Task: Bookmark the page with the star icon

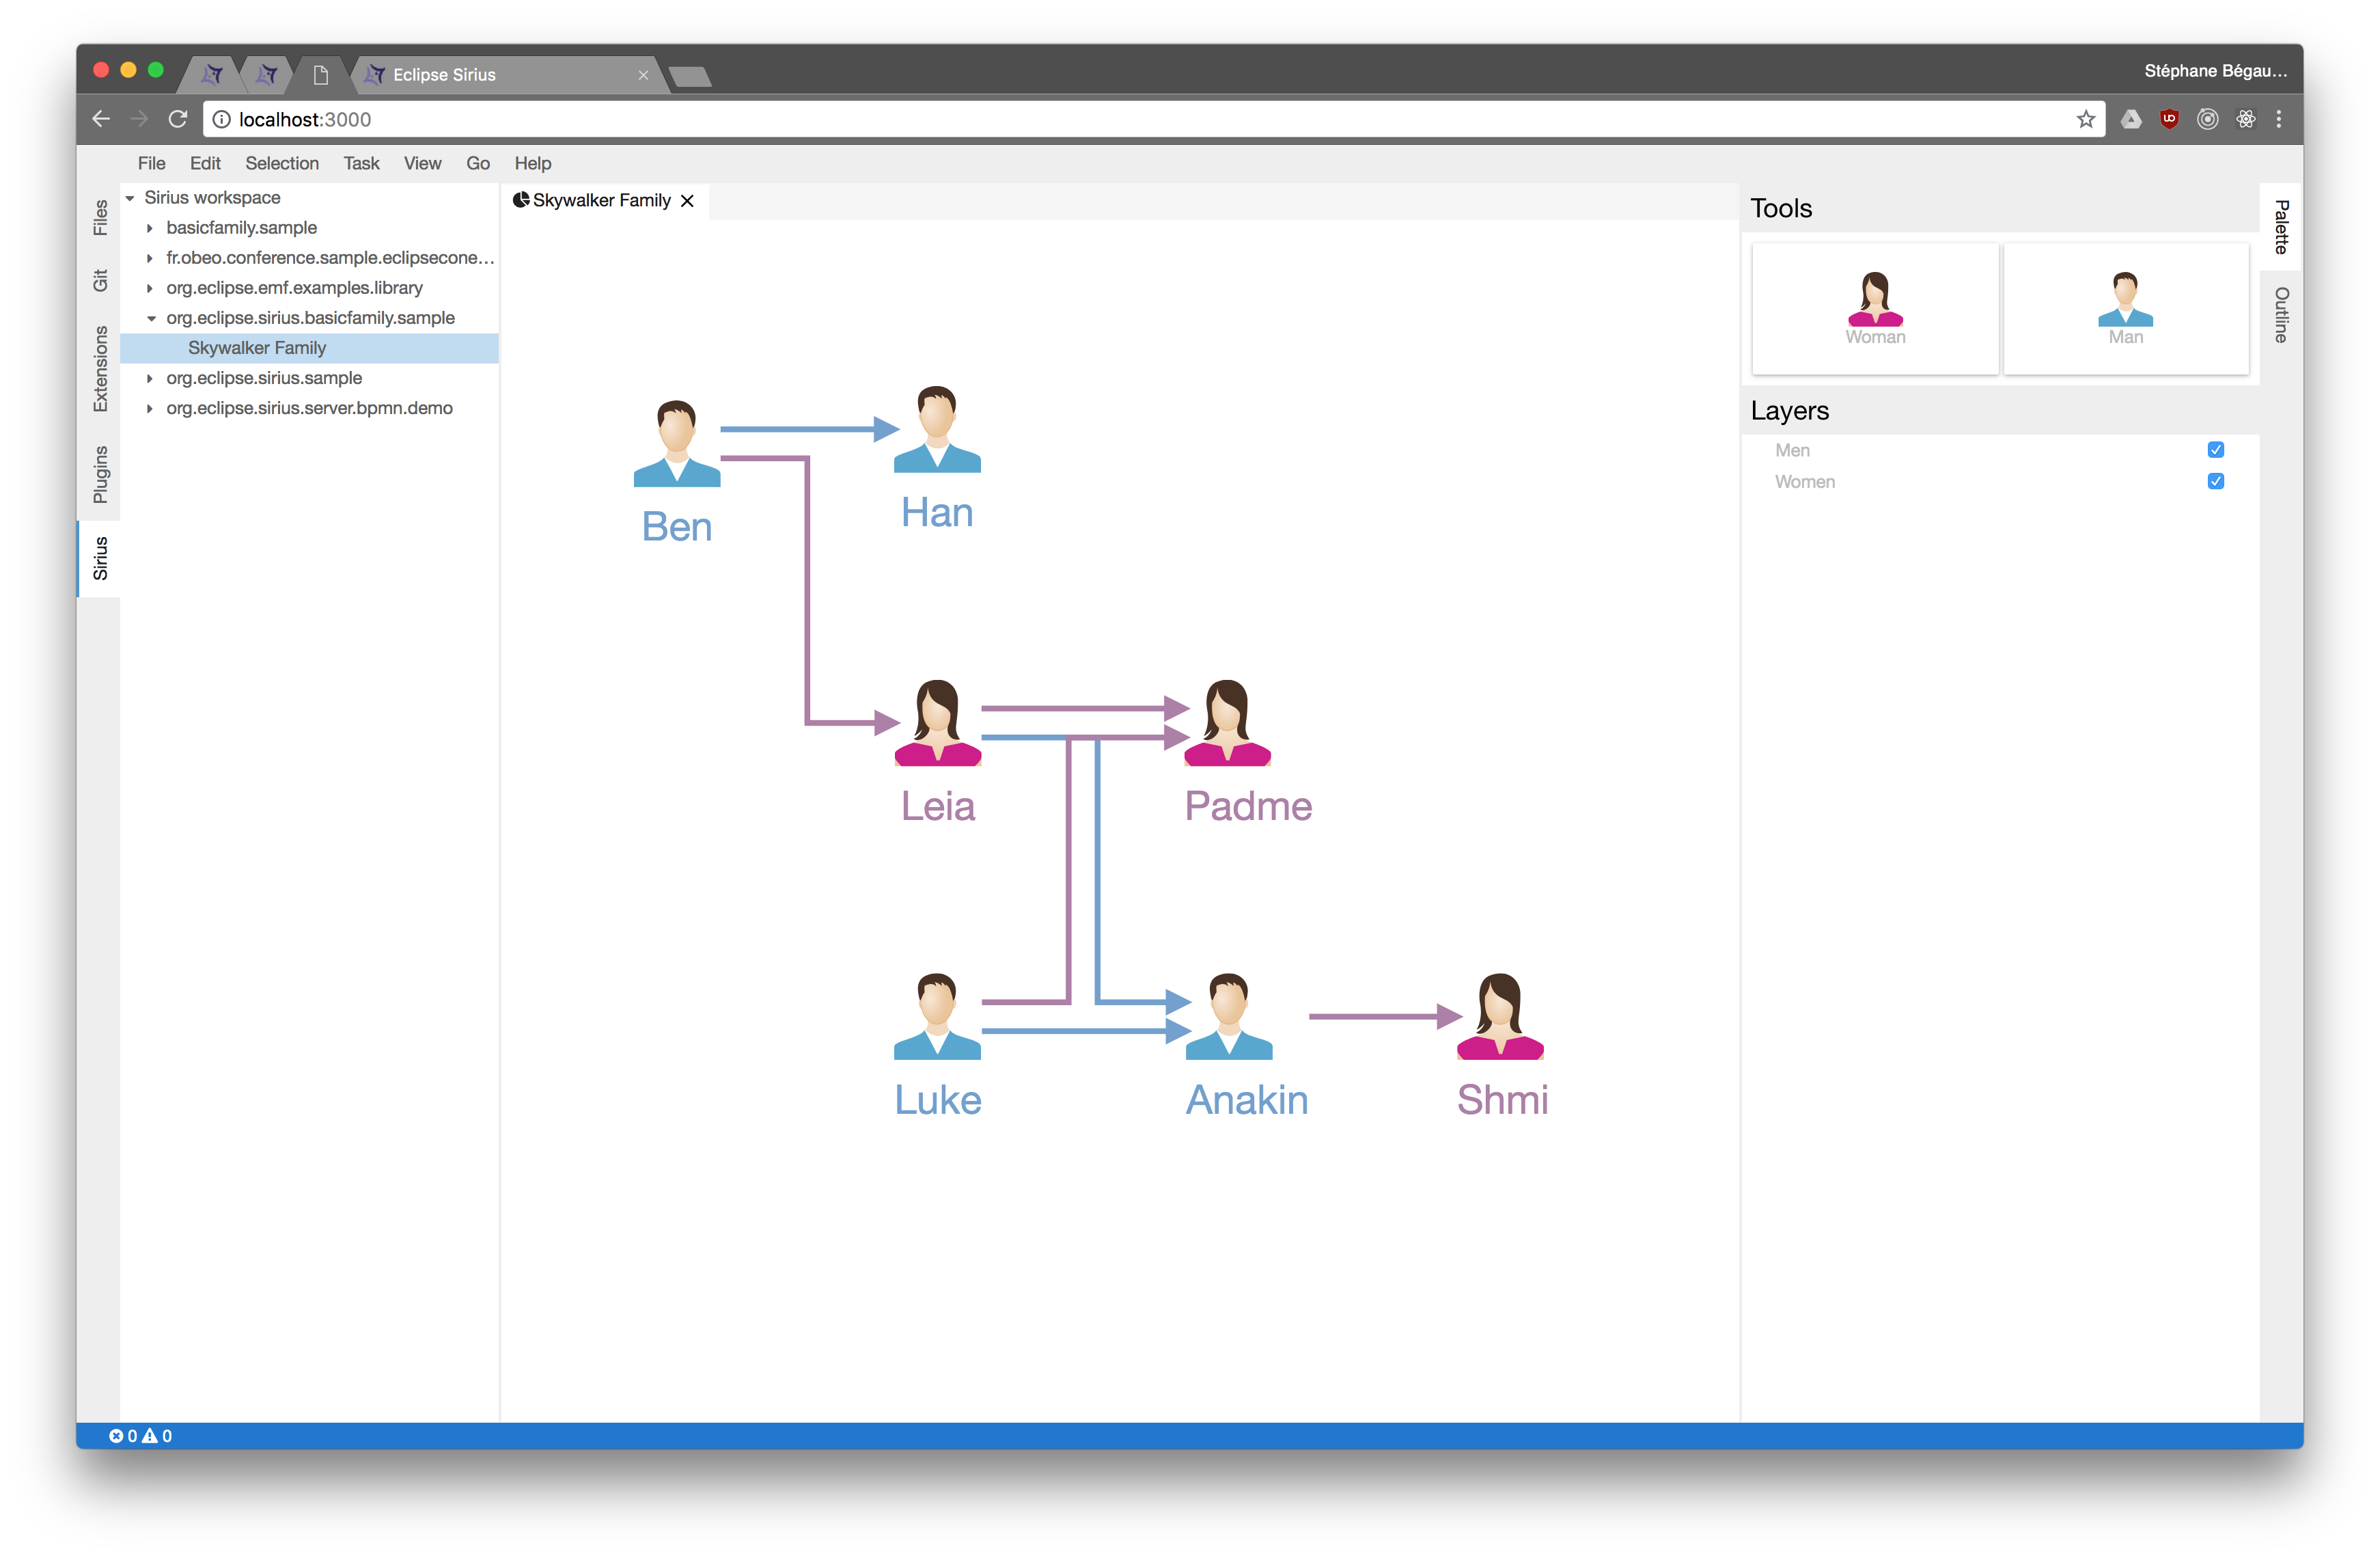Action: pyautogui.click(x=2085, y=119)
